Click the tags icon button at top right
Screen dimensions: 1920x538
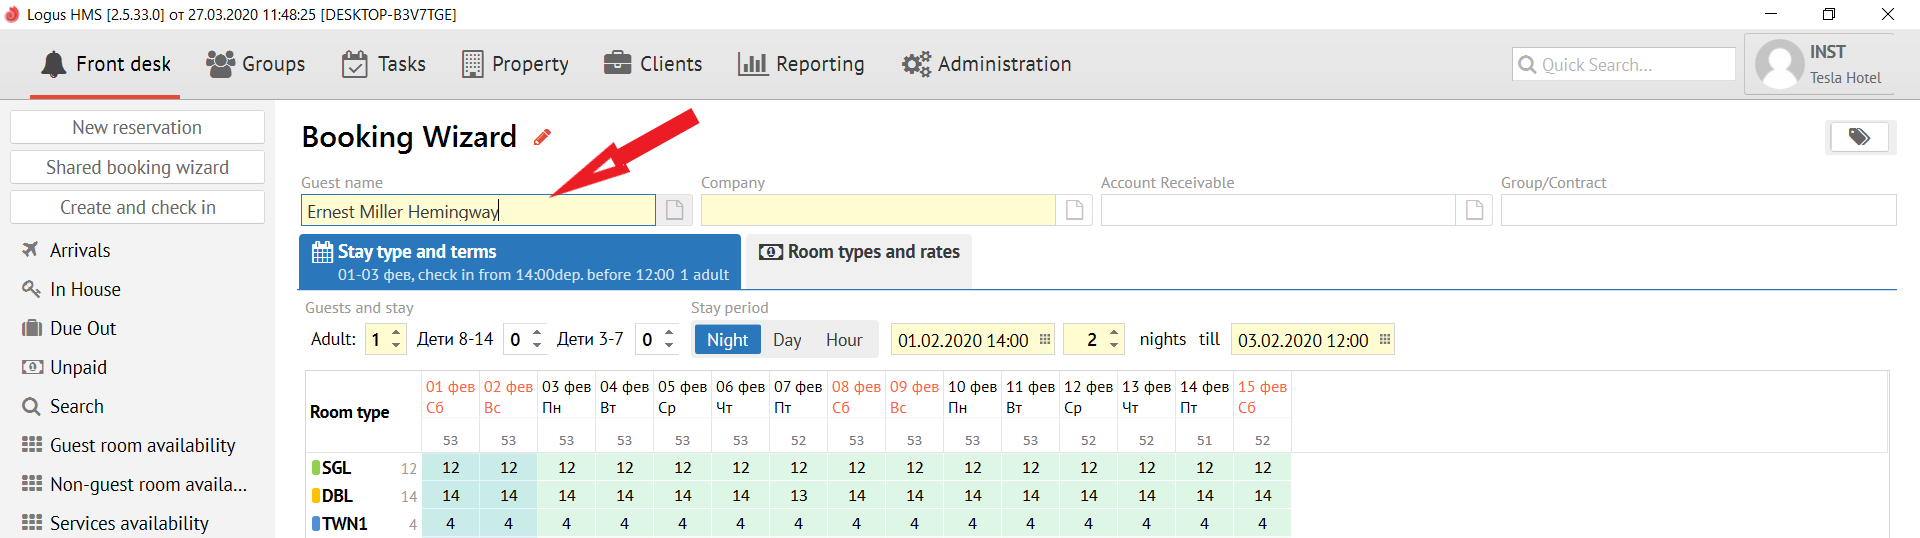pyautogui.click(x=1859, y=137)
